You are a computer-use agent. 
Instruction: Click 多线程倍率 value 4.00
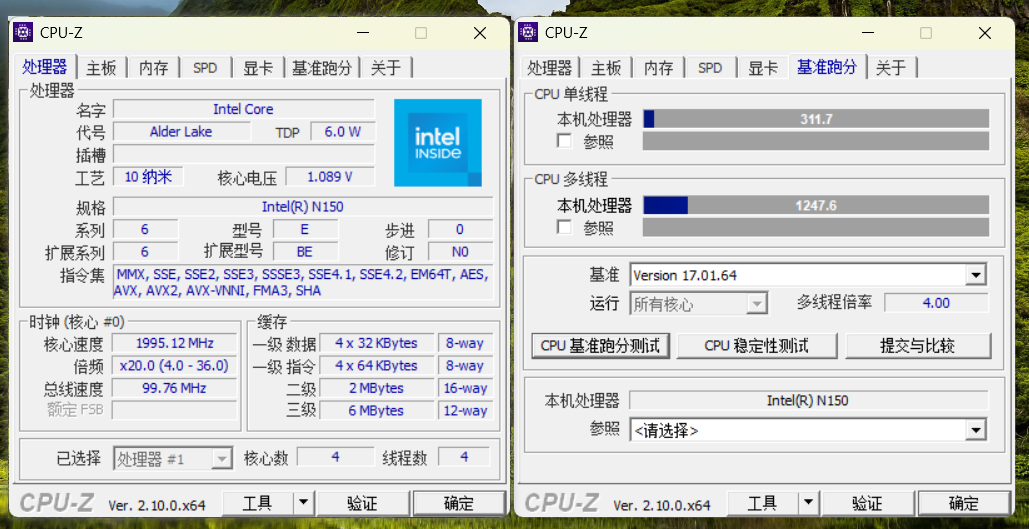pos(936,303)
